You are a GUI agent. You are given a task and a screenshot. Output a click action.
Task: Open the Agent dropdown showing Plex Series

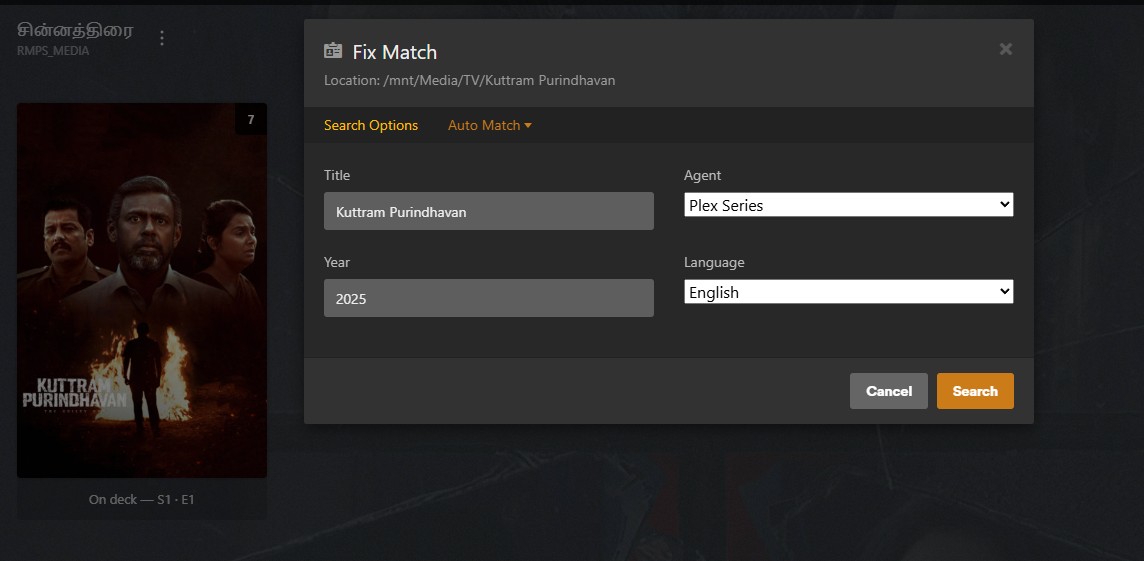click(x=848, y=205)
